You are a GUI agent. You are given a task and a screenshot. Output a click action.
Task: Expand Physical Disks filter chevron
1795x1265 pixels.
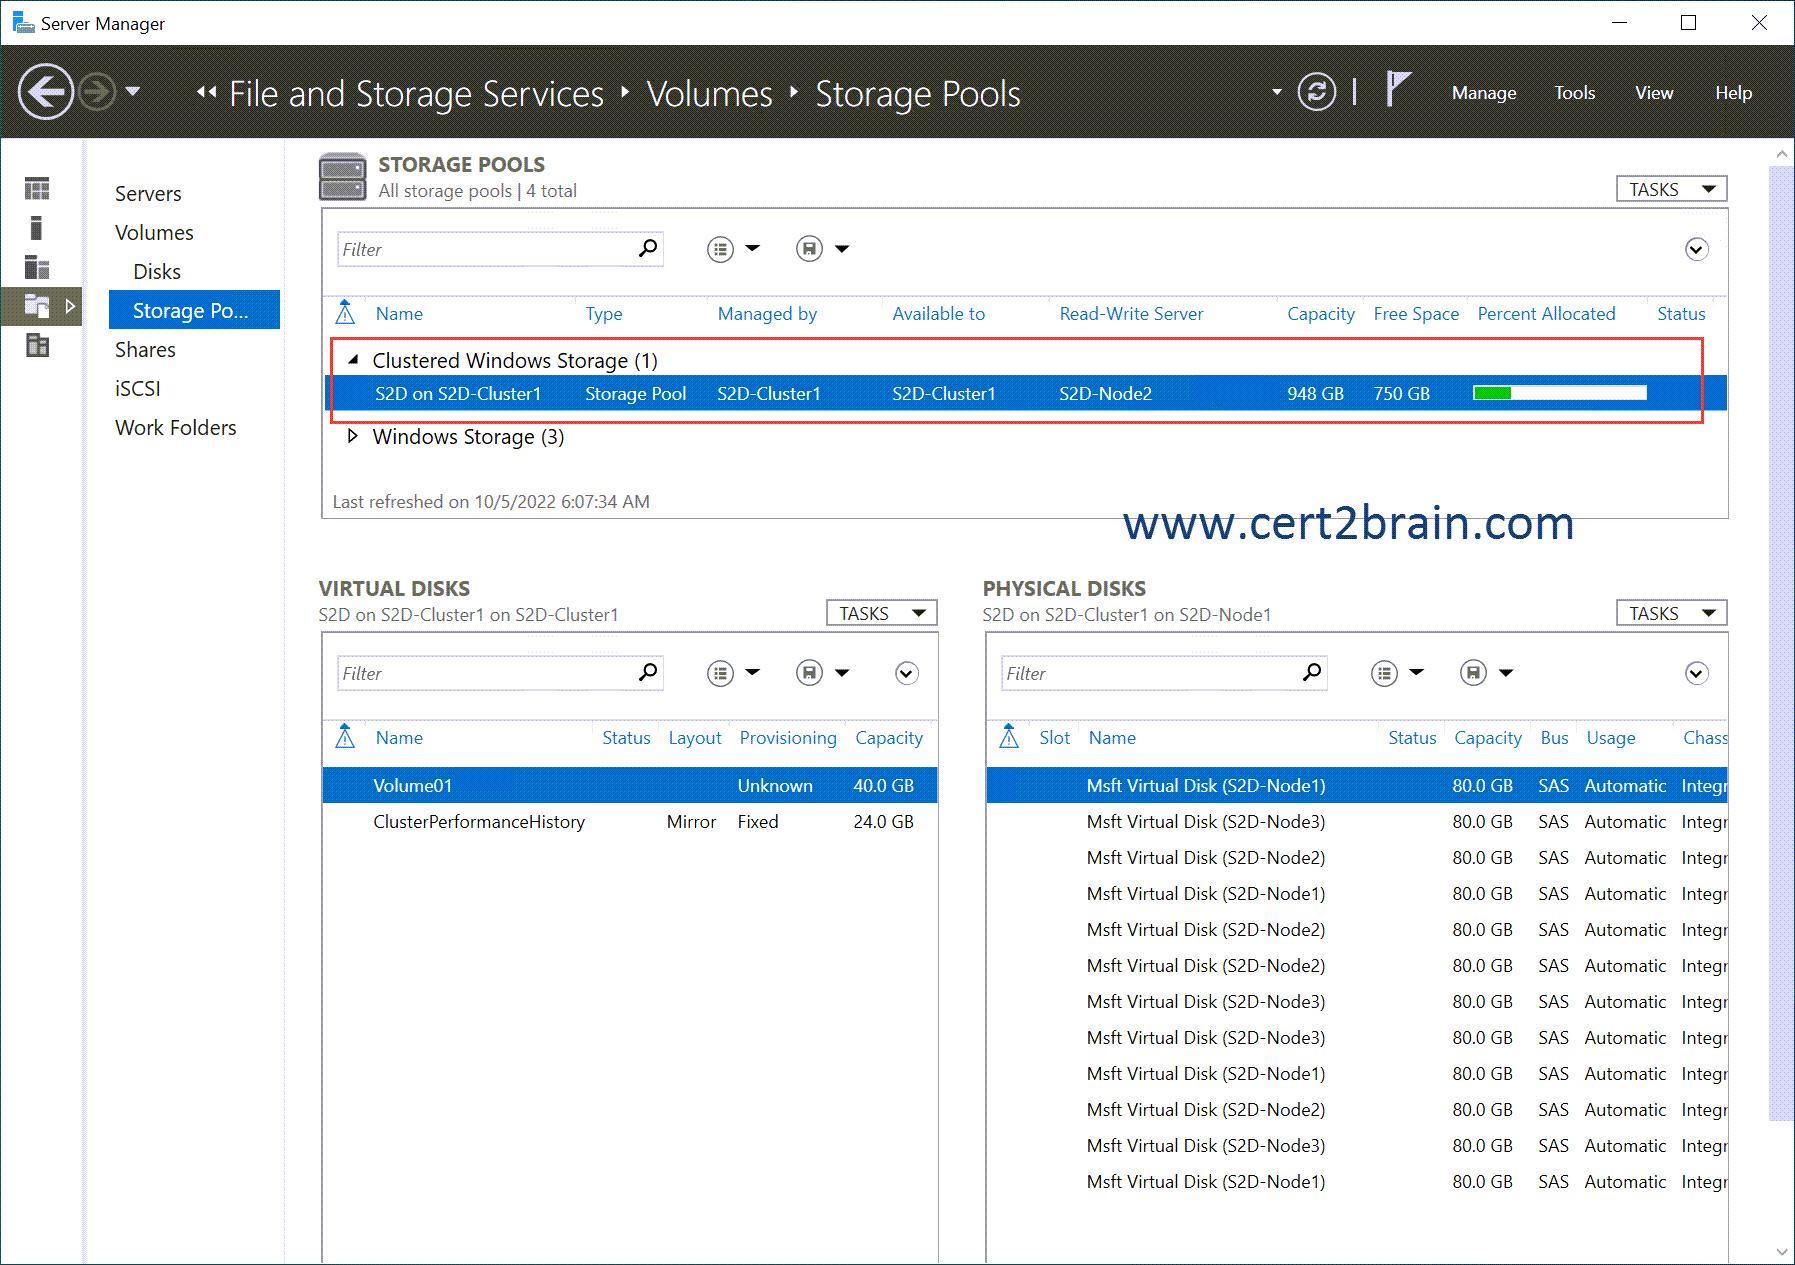tap(1696, 673)
